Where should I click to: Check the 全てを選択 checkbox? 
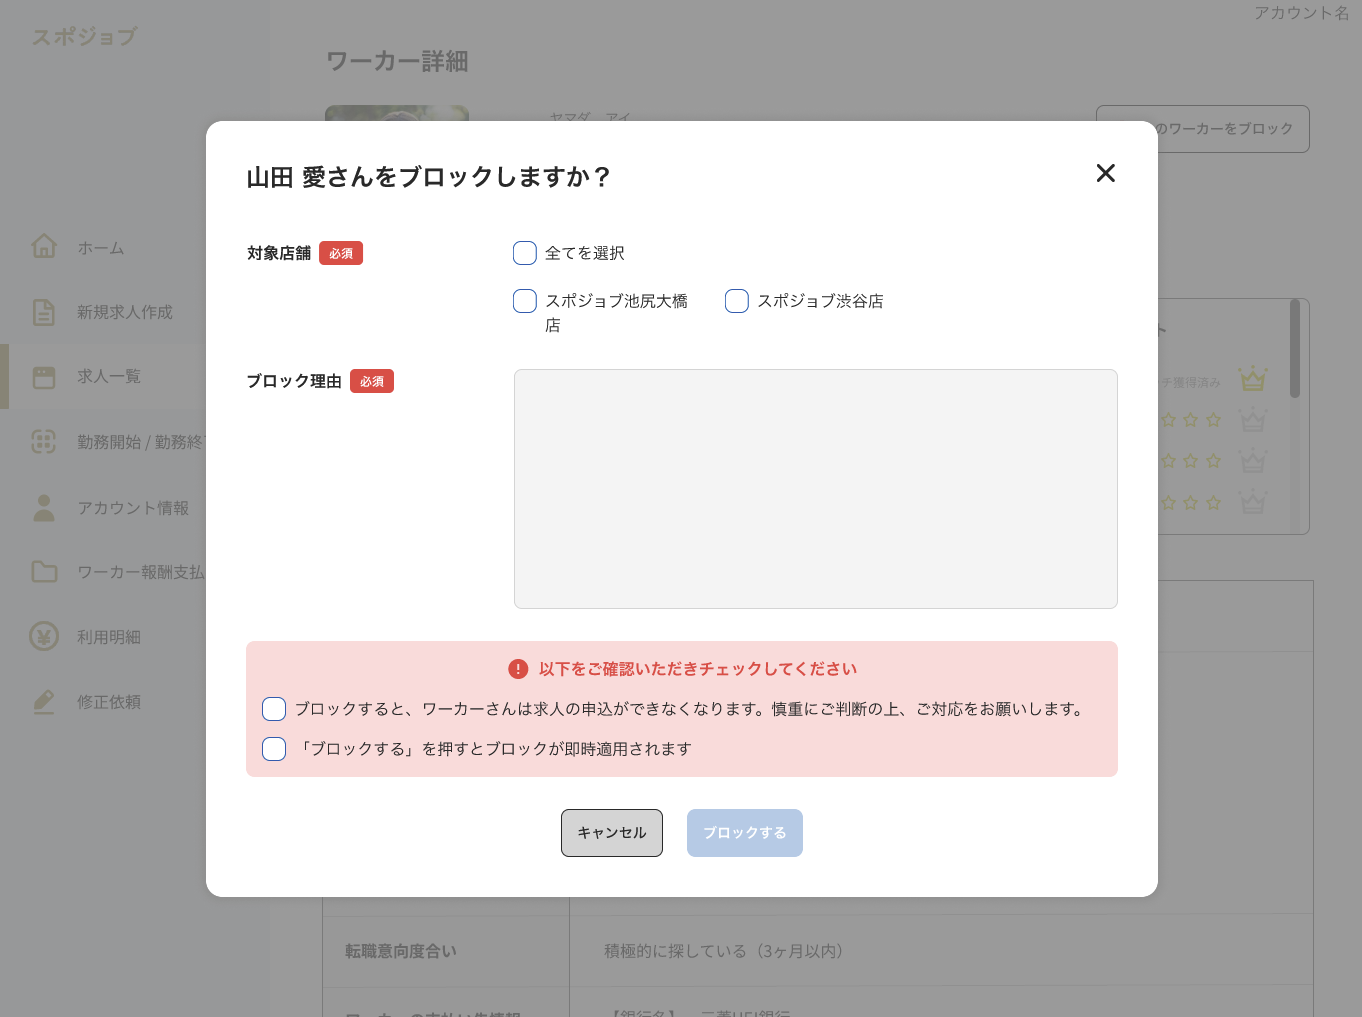pos(524,253)
